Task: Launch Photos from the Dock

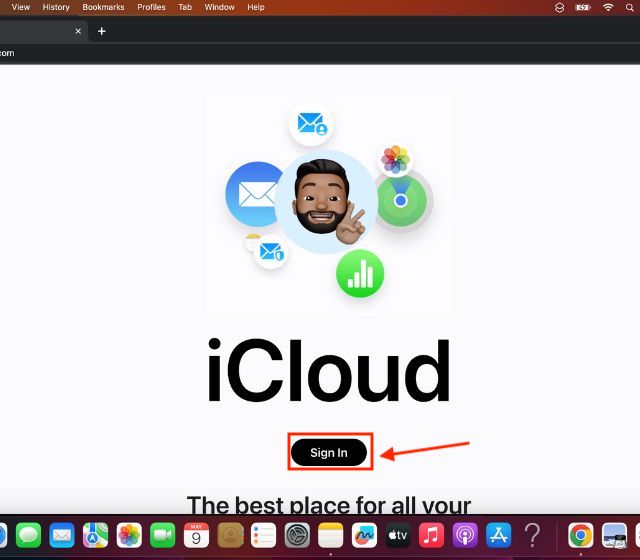Action: pyautogui.click(x=129, y=535)
